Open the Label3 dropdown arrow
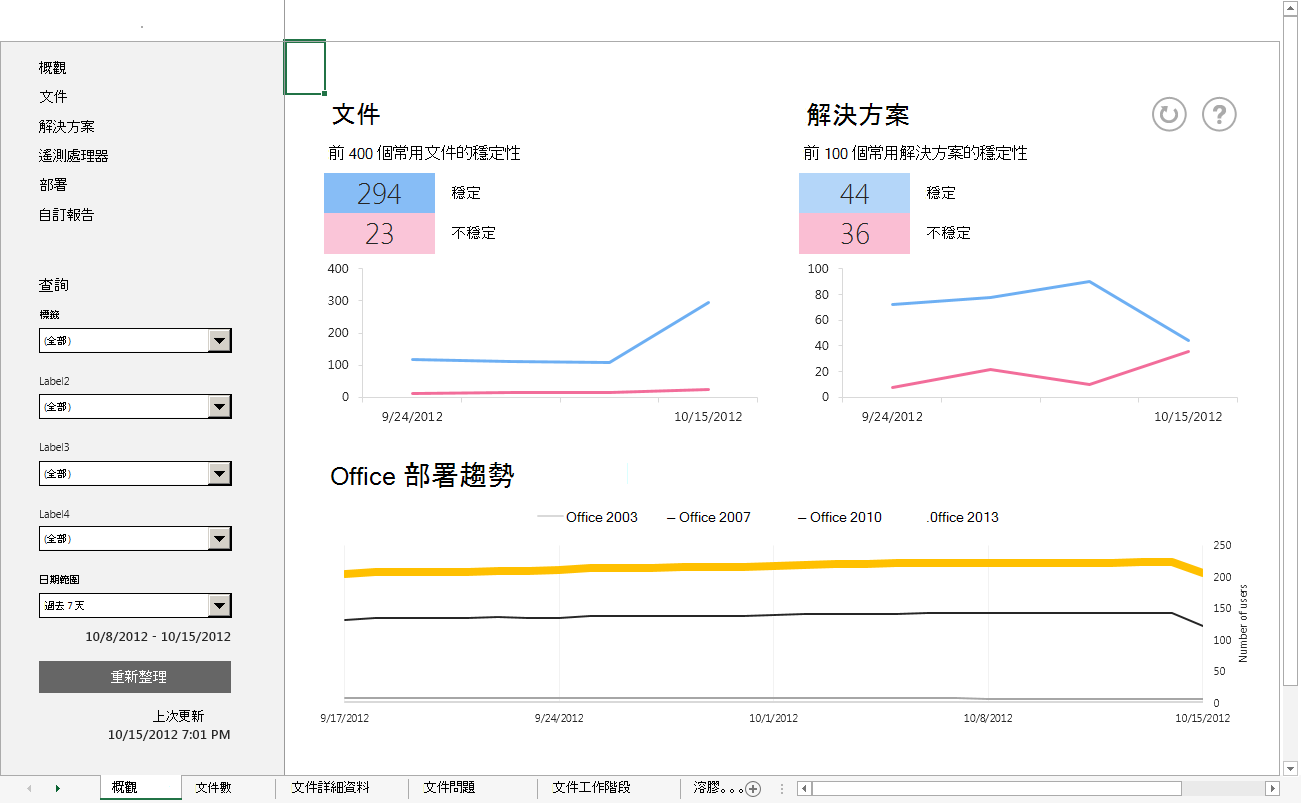Image resolution: width=1301 pixels, height=803 pixels. point(219,473)
